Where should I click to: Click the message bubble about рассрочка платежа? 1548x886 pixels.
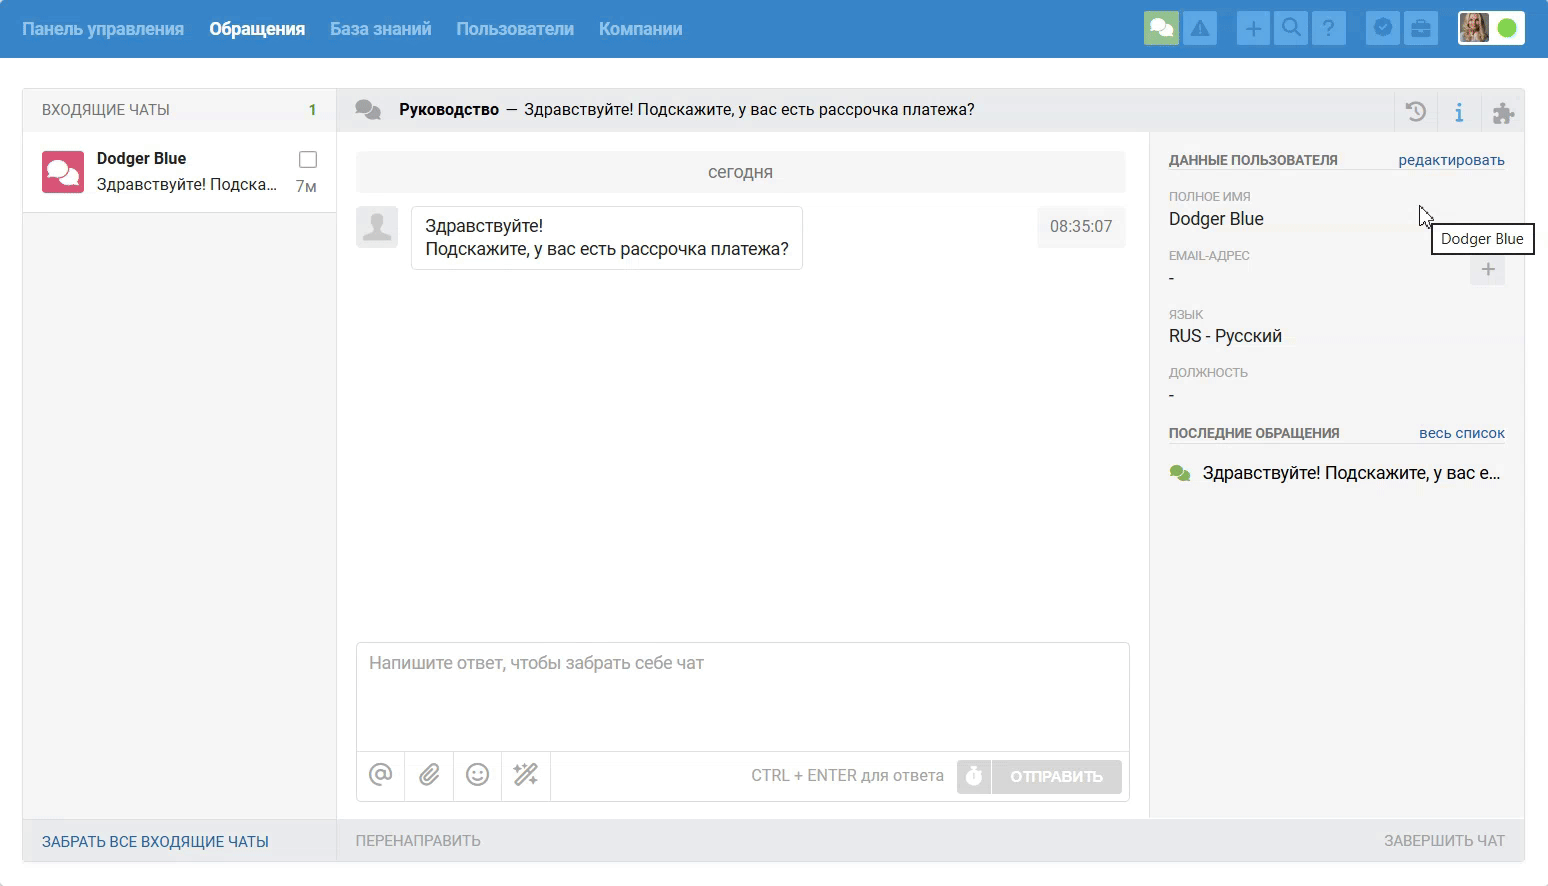[x=607, y=238]
